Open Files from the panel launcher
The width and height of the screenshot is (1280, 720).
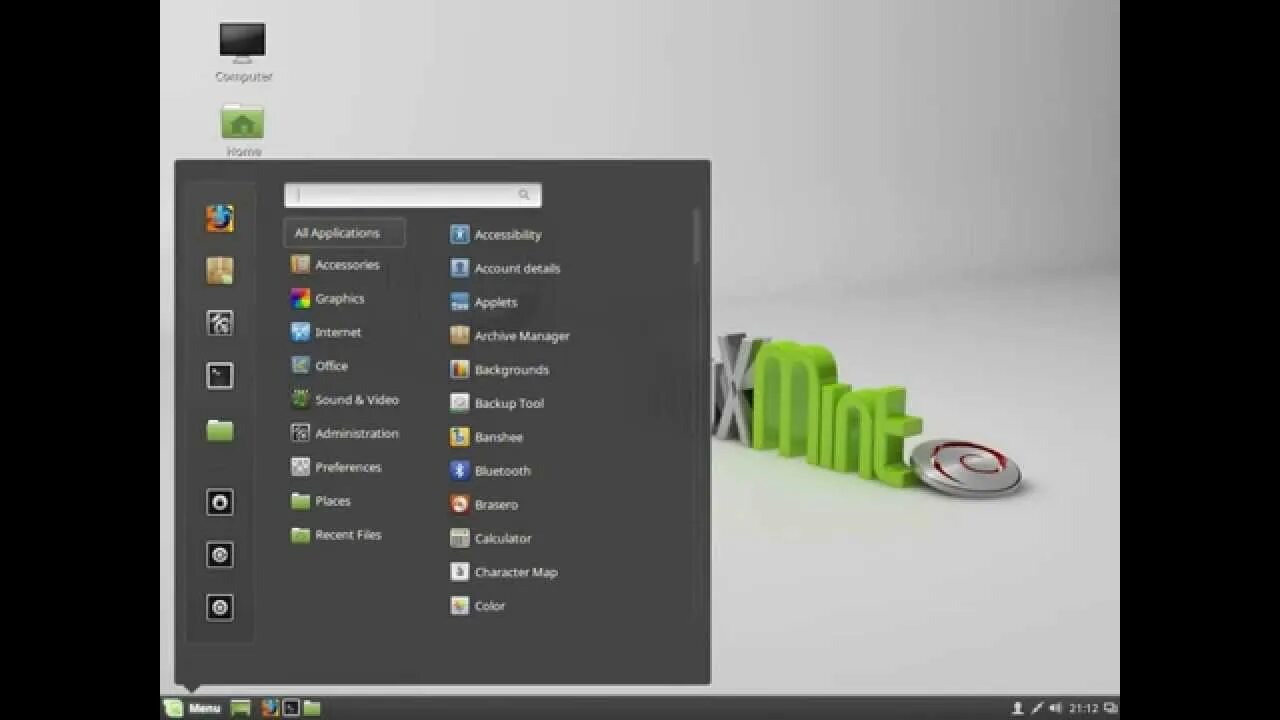[x=312, y=708]
